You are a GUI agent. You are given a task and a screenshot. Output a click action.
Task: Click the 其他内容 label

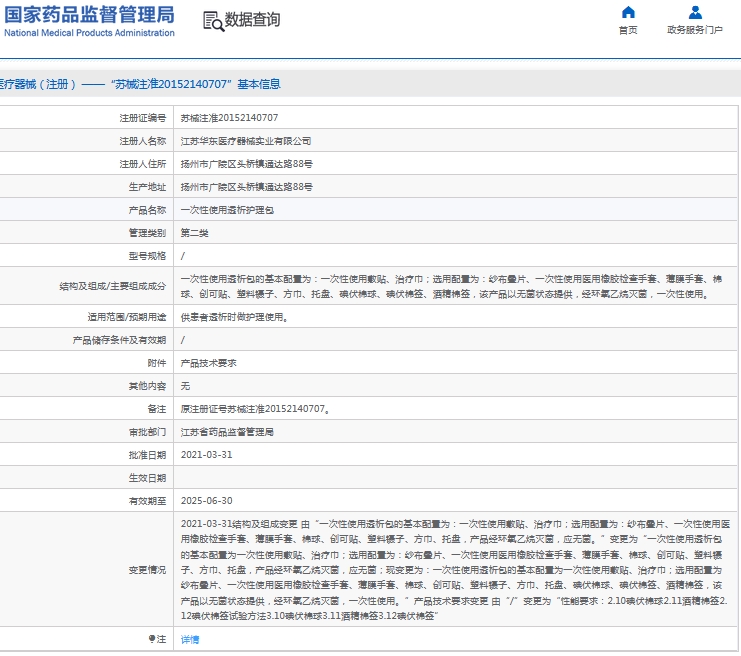coord(147,386)
